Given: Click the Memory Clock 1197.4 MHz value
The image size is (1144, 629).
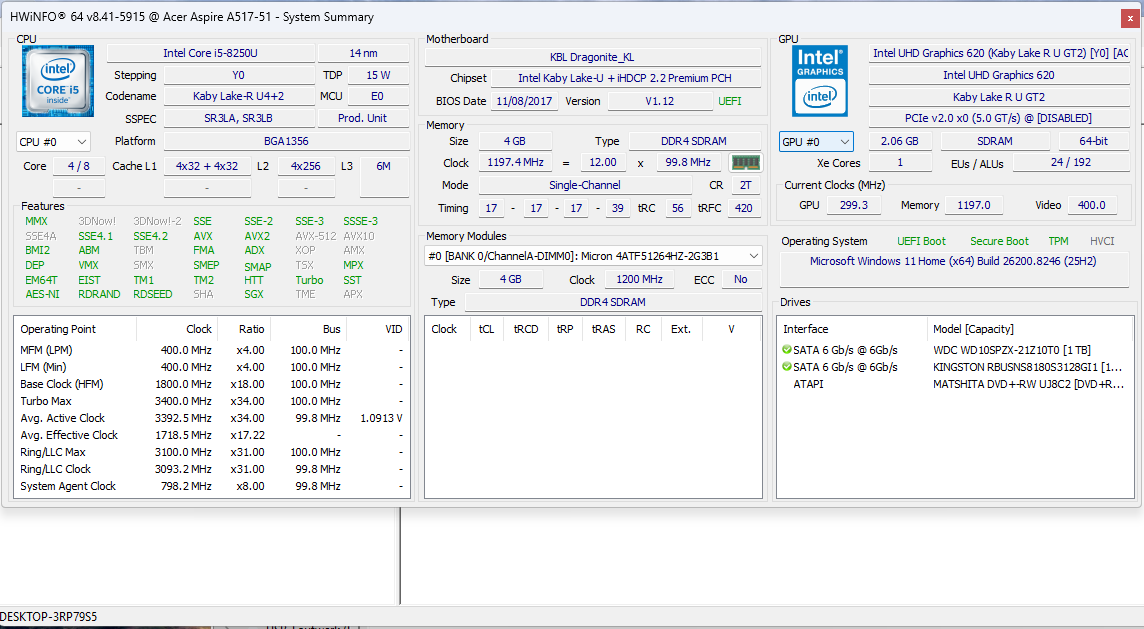Looking at the screenshot, I should click(516, 163).
